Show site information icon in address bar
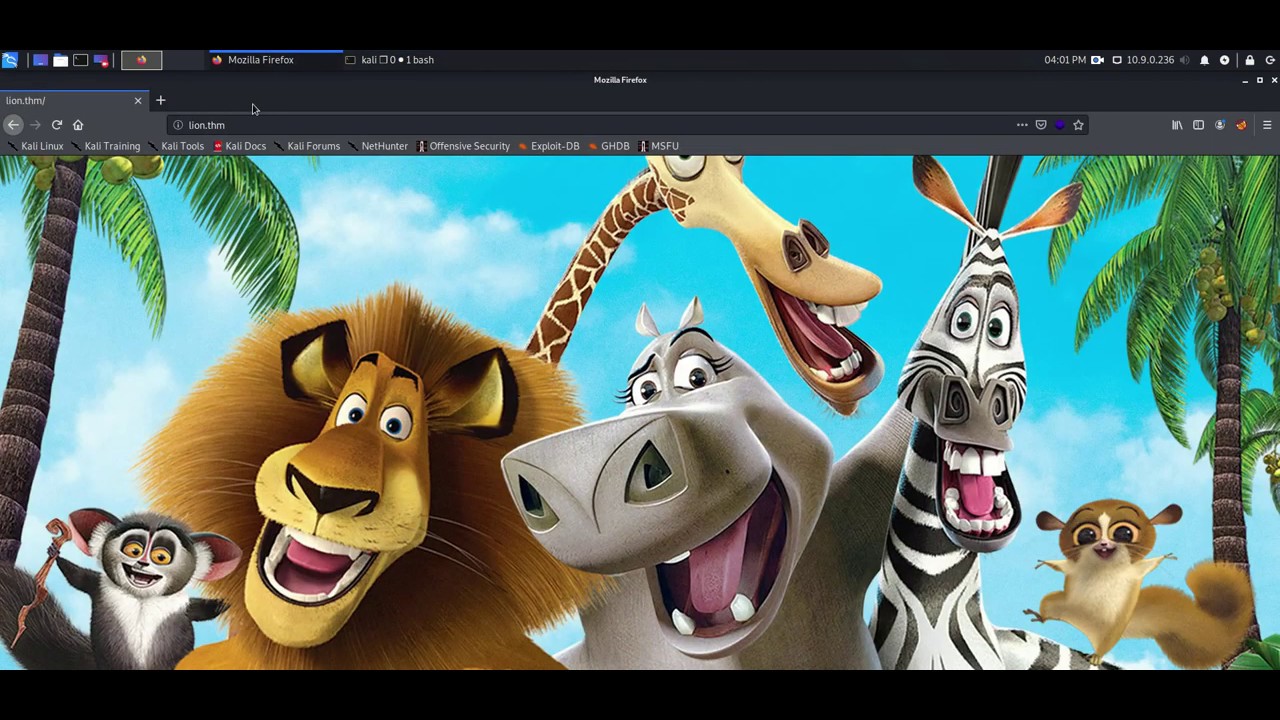 pyautogui.click(x=178, y=125)
